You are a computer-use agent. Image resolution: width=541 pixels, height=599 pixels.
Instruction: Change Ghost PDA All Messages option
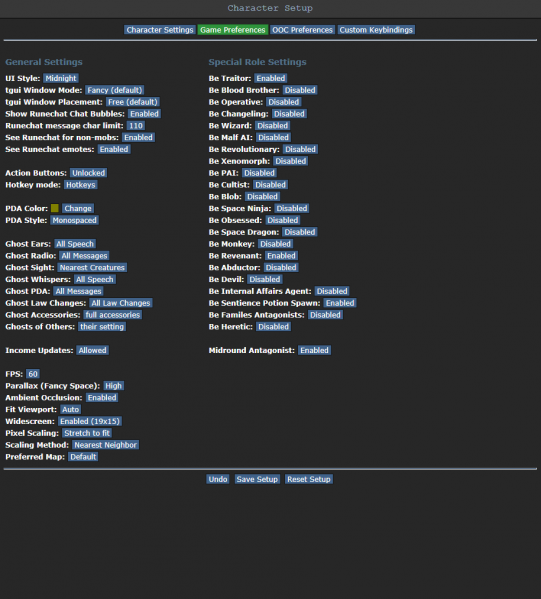(78, 291)
